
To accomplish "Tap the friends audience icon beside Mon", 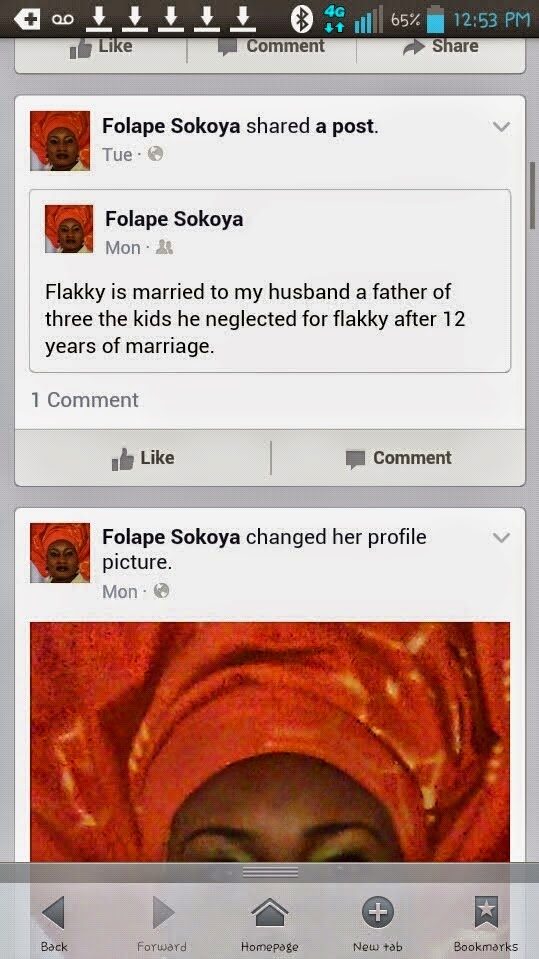I will (x=165, y=247).
